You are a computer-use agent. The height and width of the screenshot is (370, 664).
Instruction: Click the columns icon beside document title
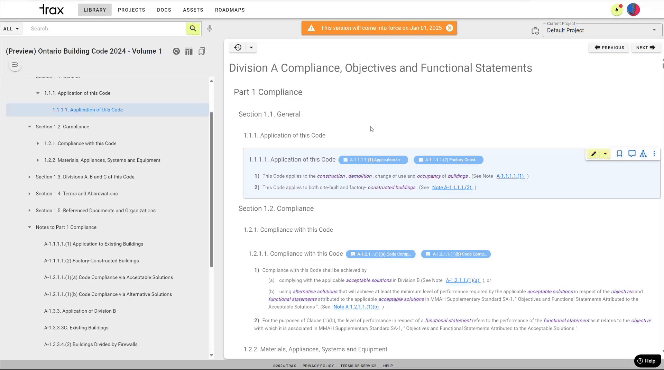(x=189, y=51)
